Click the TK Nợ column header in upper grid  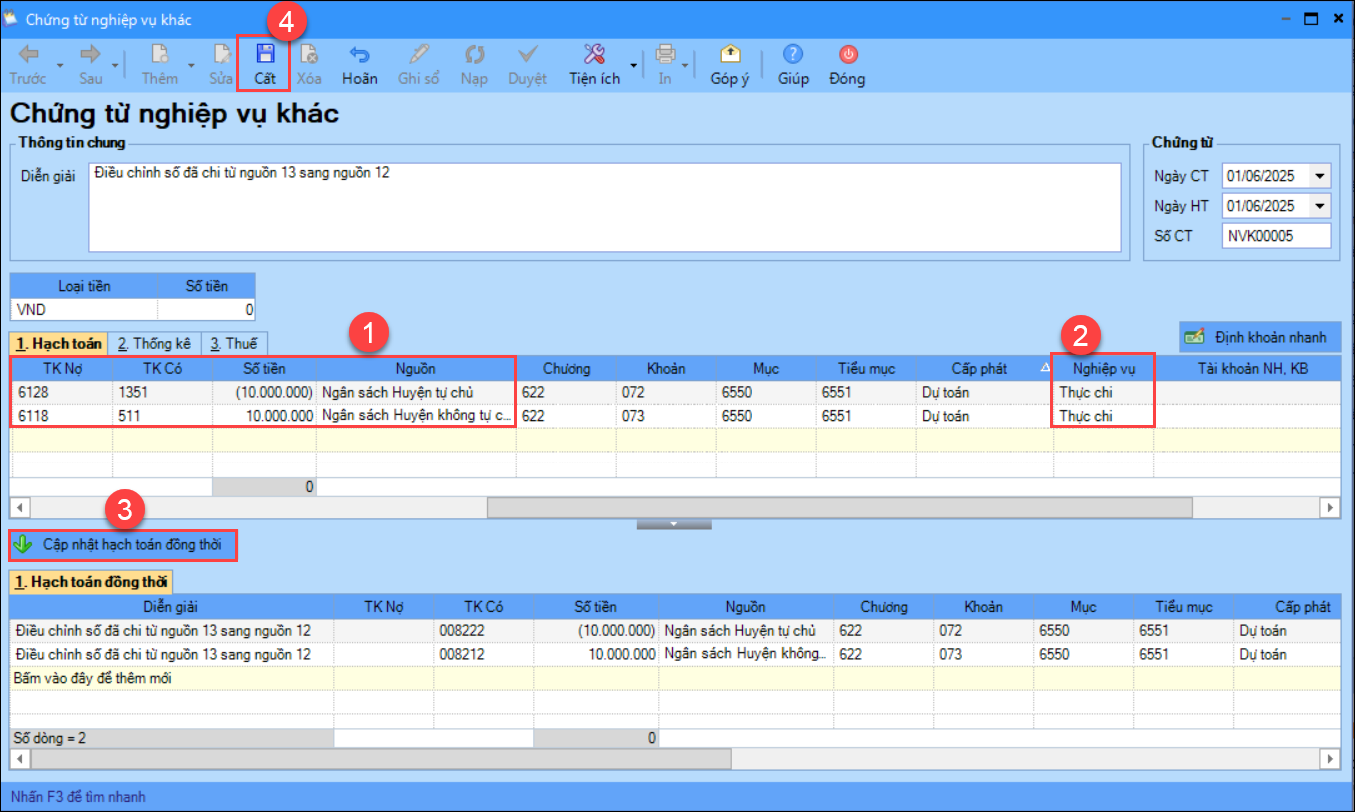(x=62, y=368)
